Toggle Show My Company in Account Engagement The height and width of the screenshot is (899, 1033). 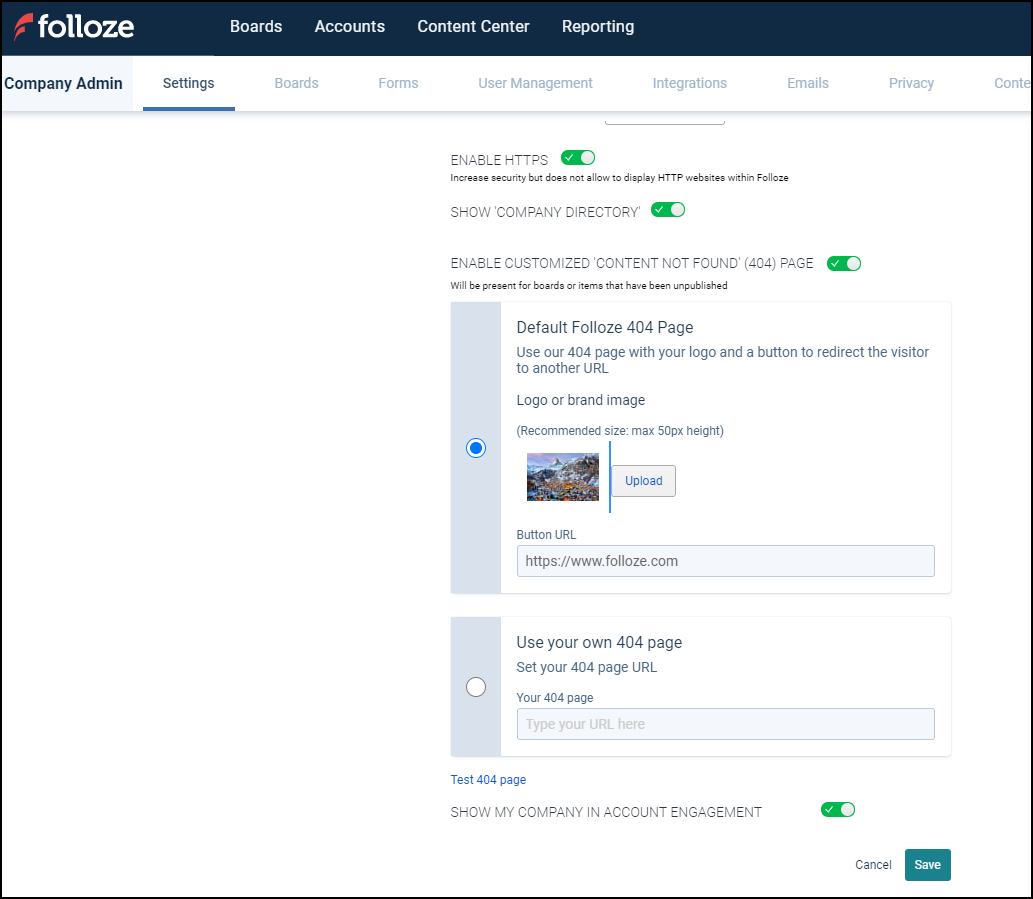pyautogui.click(x=838, y=810)
